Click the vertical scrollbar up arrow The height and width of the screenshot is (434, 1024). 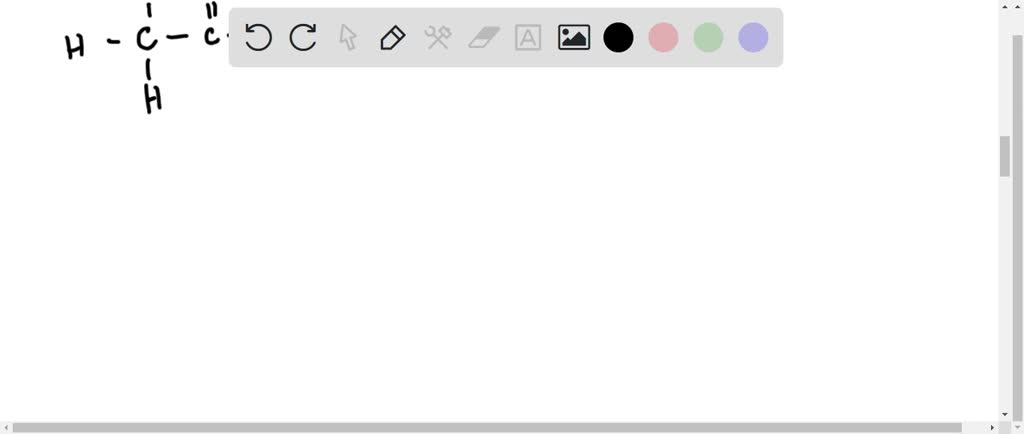[x=1004, y=6]
